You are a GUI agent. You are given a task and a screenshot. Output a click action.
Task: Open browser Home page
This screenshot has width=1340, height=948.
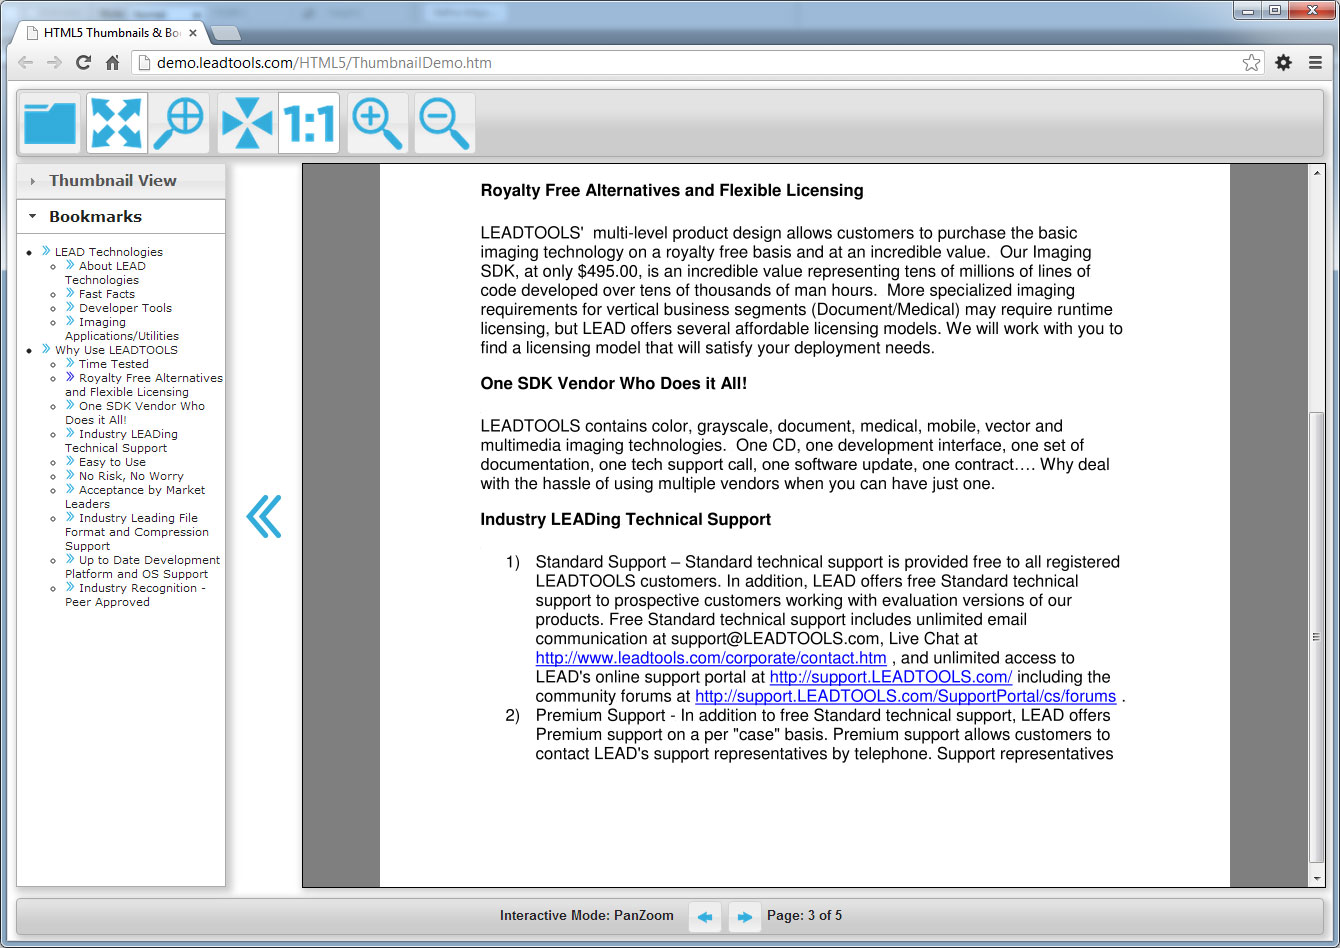point(112,62)
